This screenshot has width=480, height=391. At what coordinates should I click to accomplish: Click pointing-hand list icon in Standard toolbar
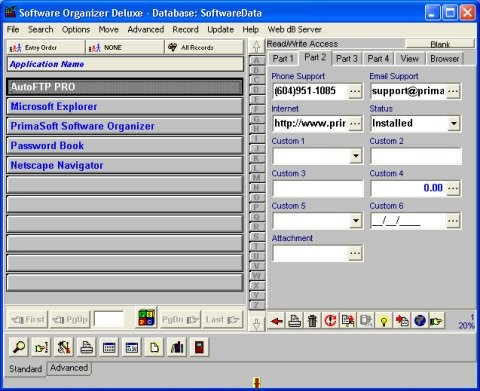[41, 347]
